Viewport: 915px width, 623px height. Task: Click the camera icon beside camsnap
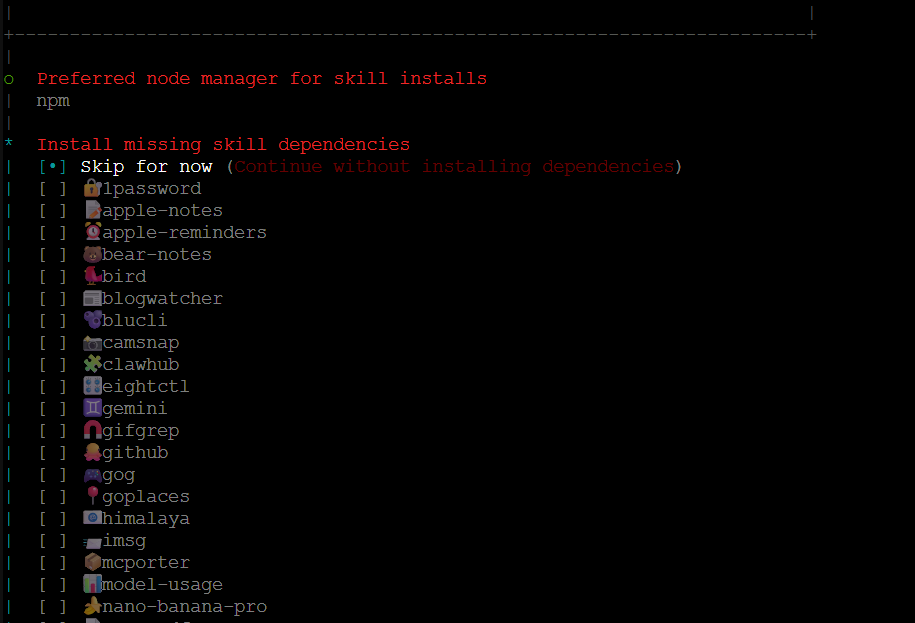pos(92,342)
